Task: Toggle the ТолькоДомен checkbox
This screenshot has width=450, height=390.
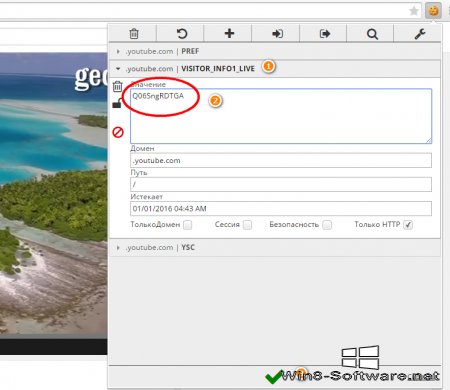Action: point(188,225)
